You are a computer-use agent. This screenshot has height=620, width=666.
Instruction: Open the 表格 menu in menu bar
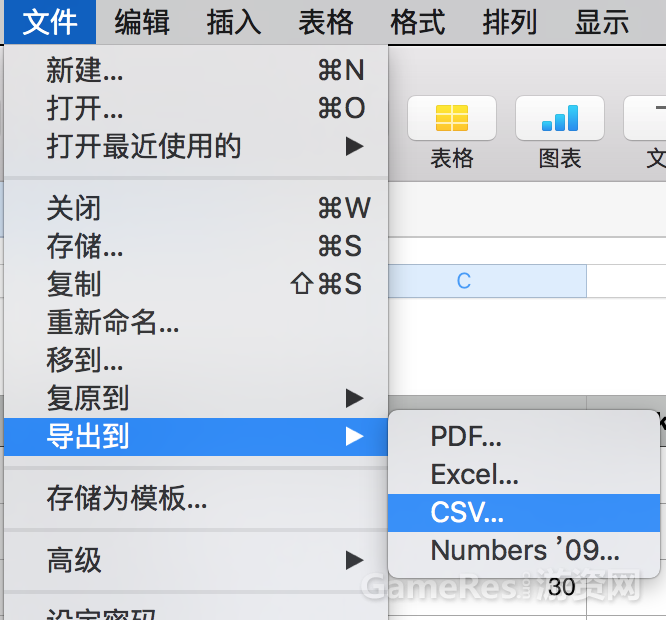(x=326, y=22)
